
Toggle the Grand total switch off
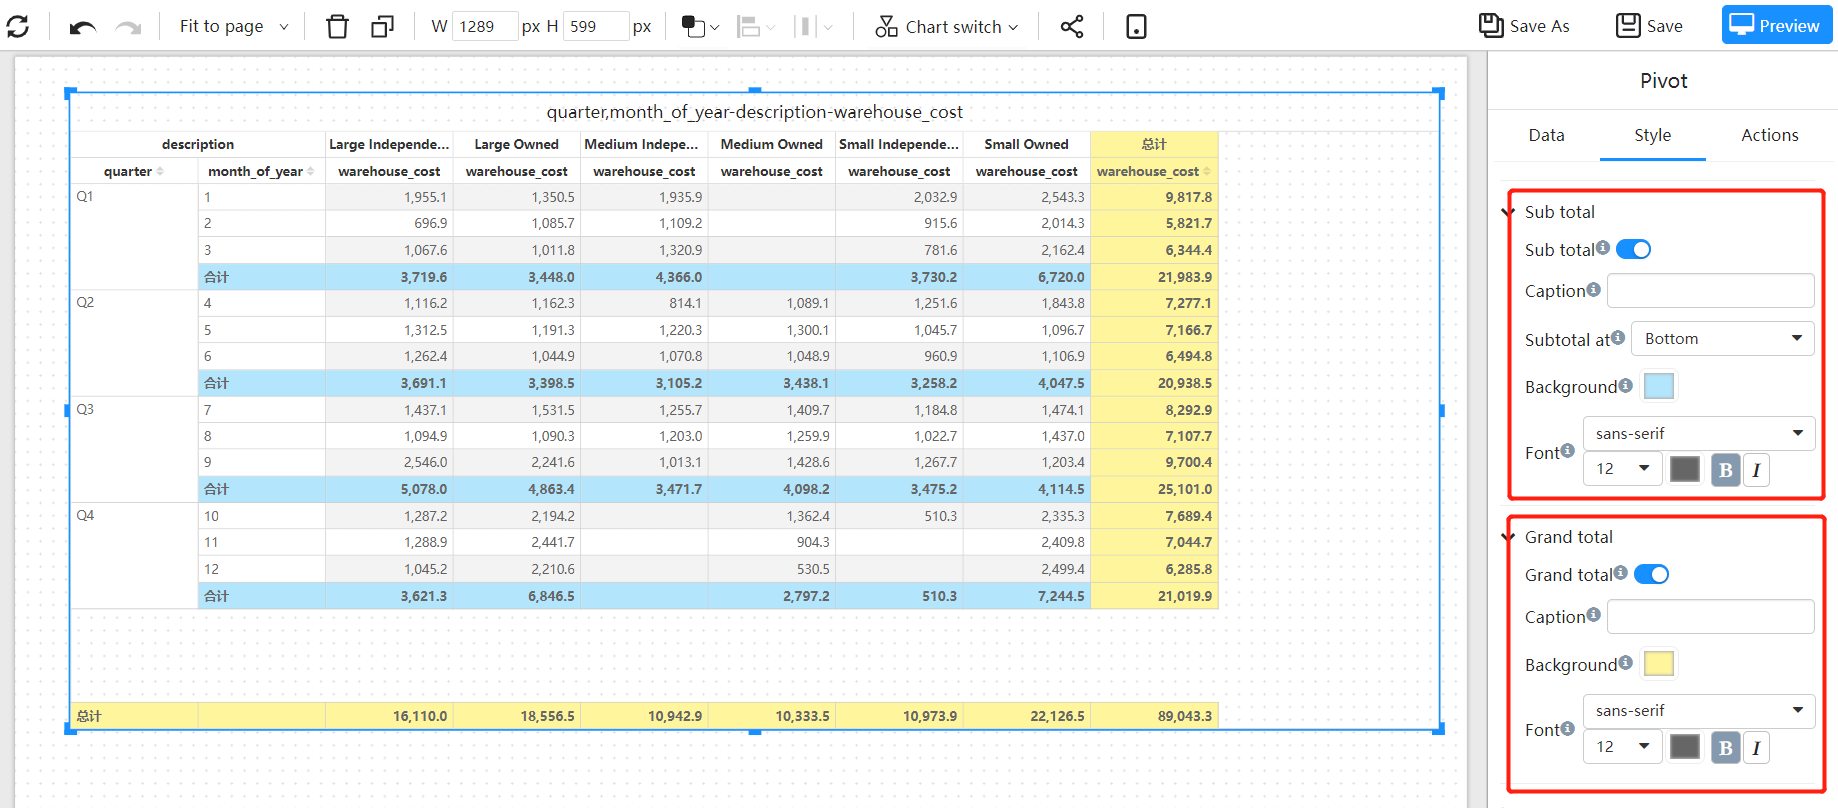(1652, 574)
